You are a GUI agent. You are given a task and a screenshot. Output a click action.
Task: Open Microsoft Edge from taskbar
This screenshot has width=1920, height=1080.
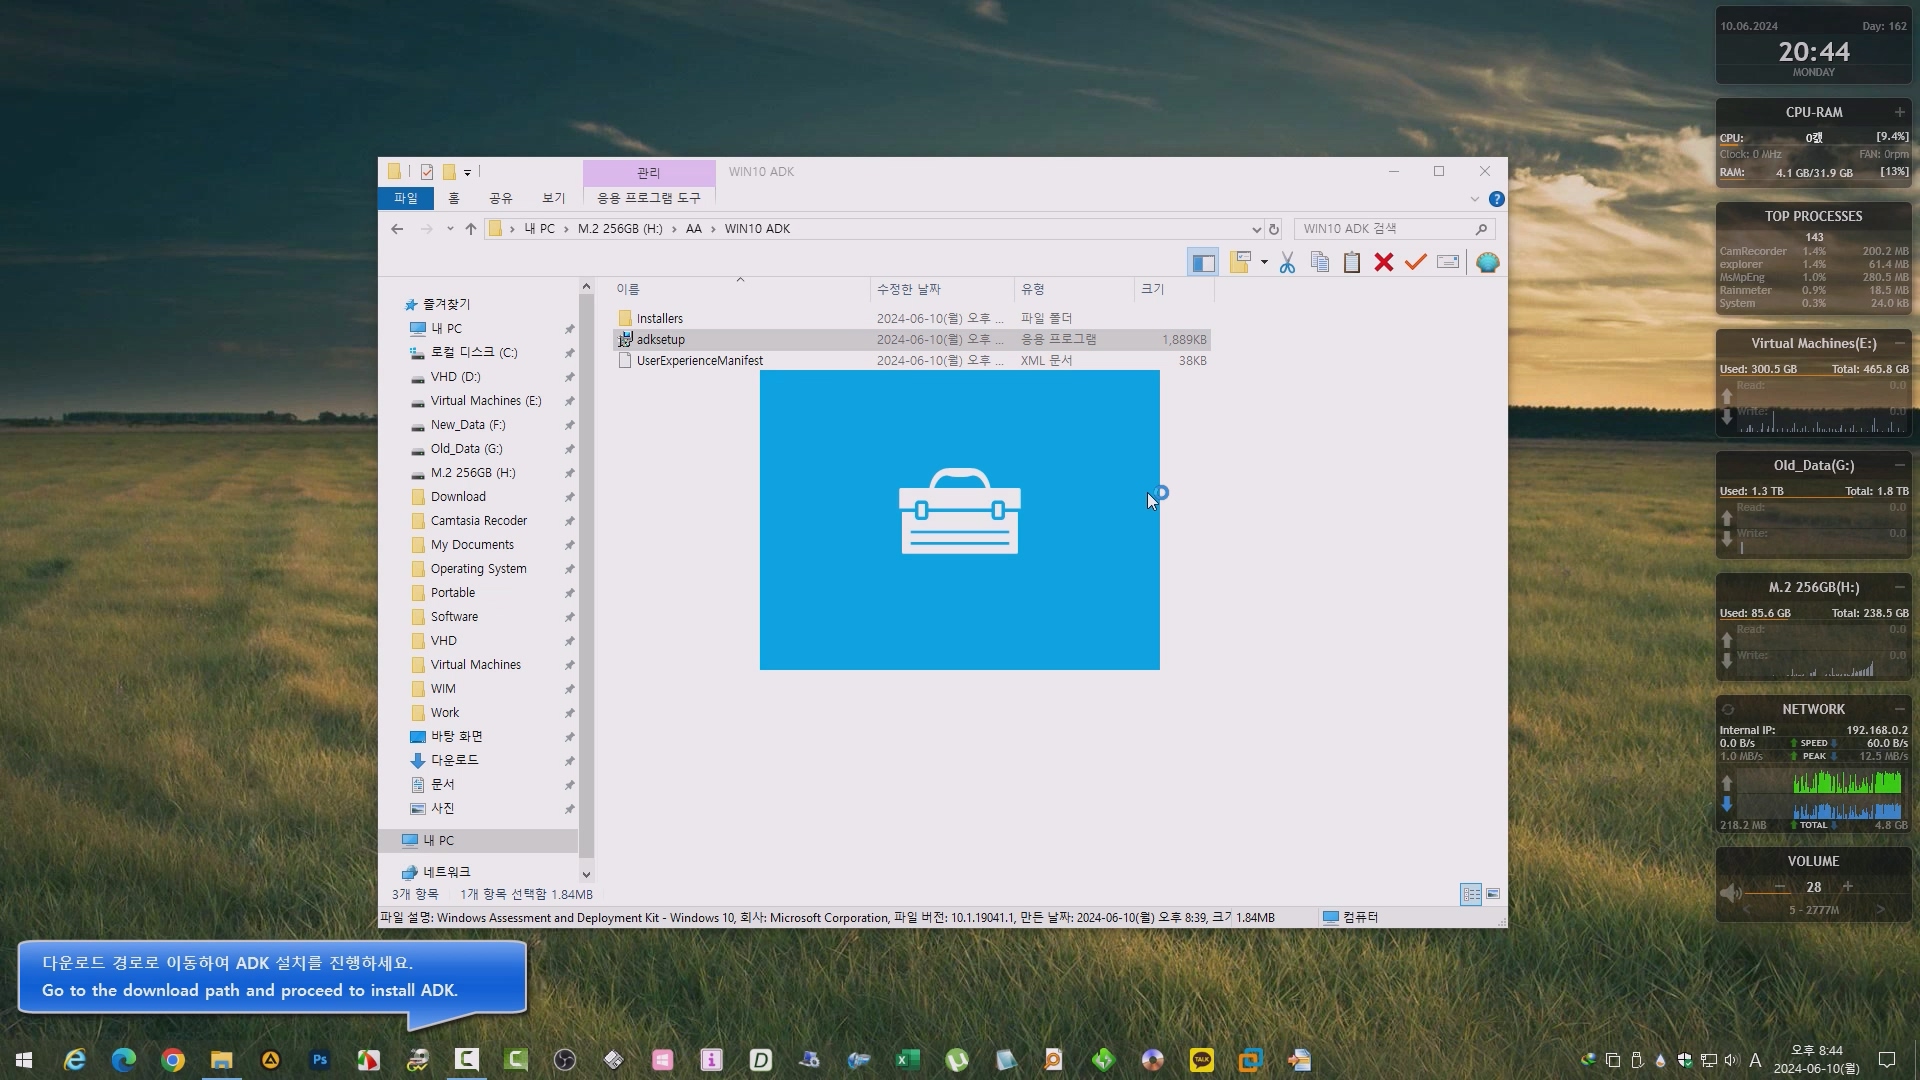(124, 1060)
